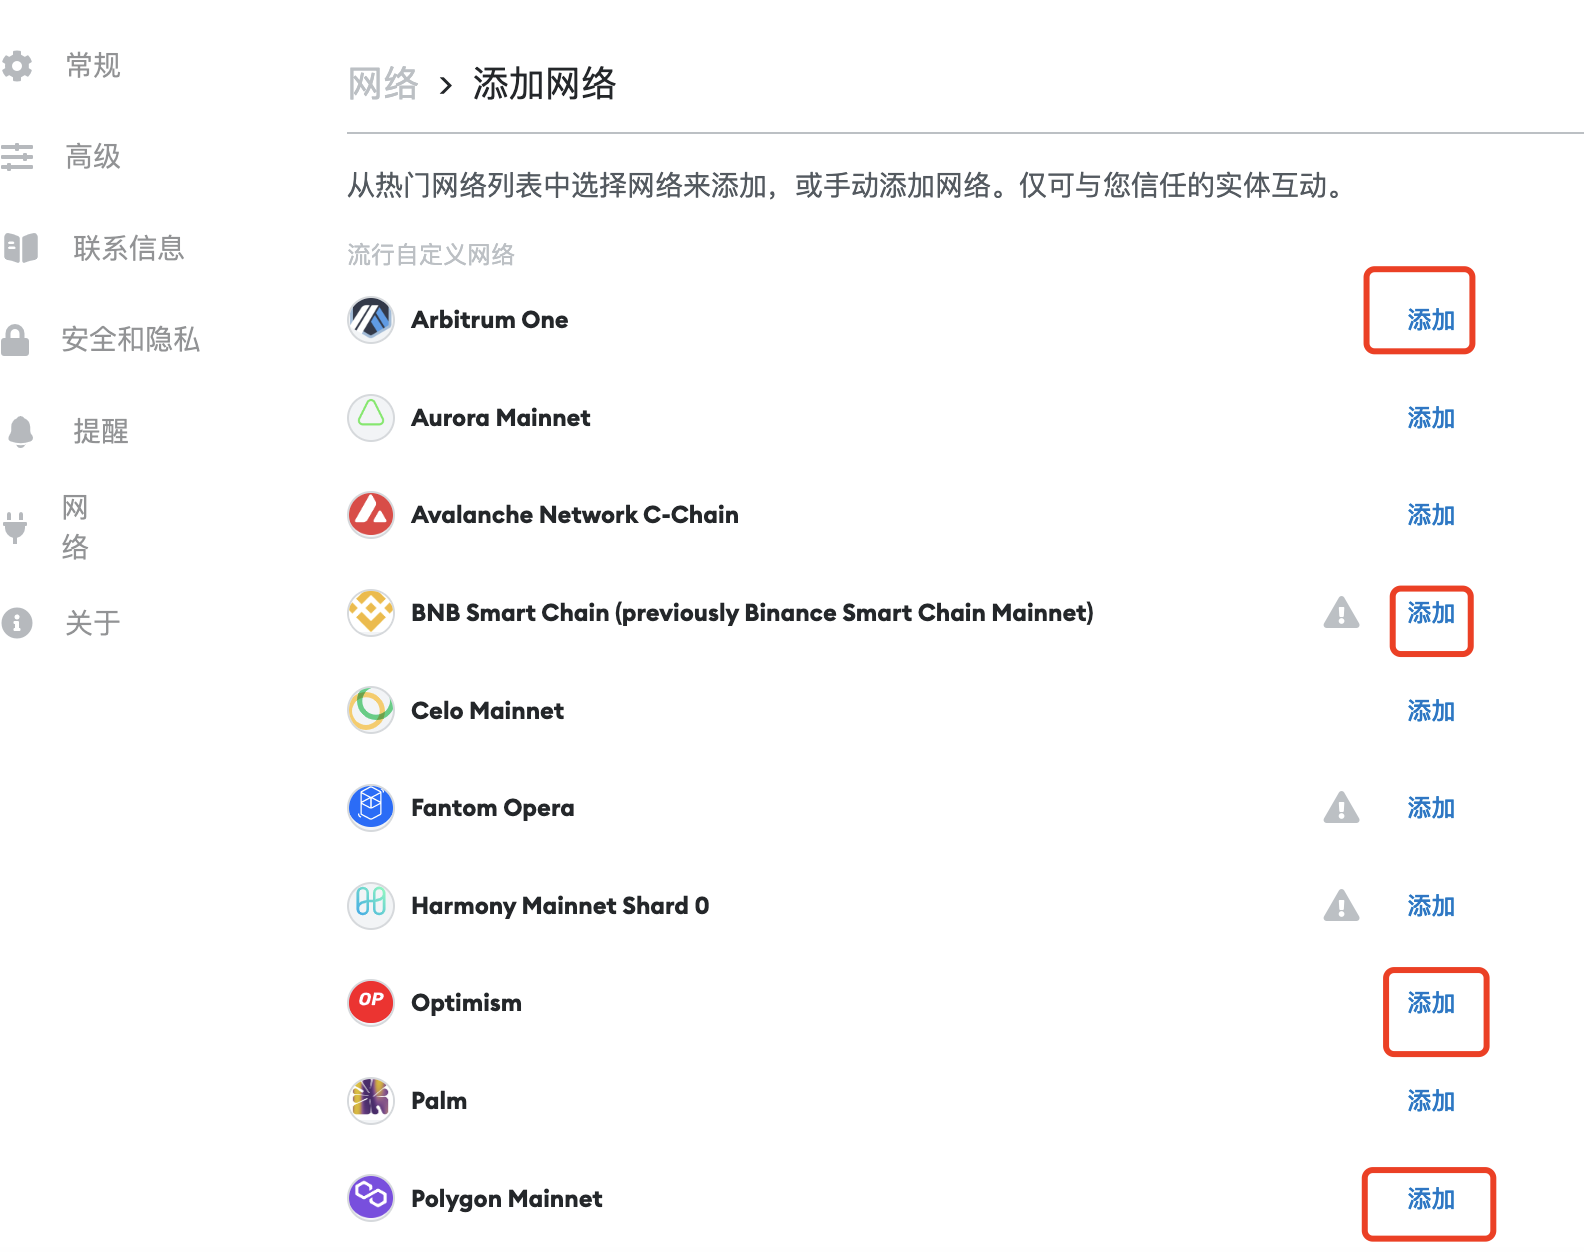
Task: Add the Optimism network
Action: (1430, 1003)
